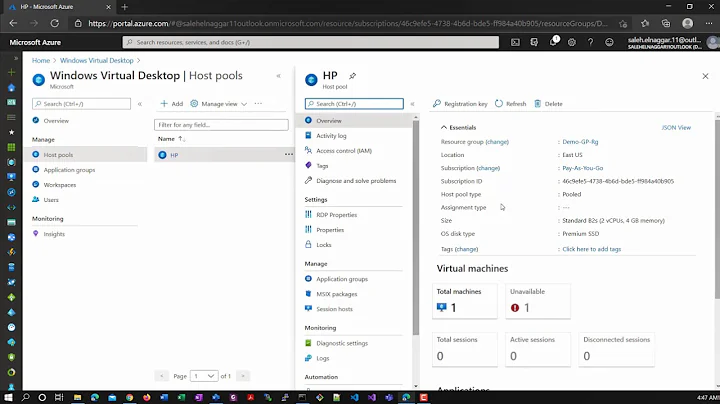Click the Total machines tile
The image size is (720, 404).
(465, 301)
